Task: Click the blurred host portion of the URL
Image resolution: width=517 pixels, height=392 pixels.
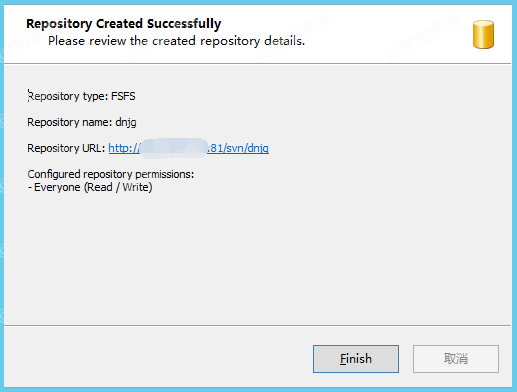Action: tap(173, 148)
